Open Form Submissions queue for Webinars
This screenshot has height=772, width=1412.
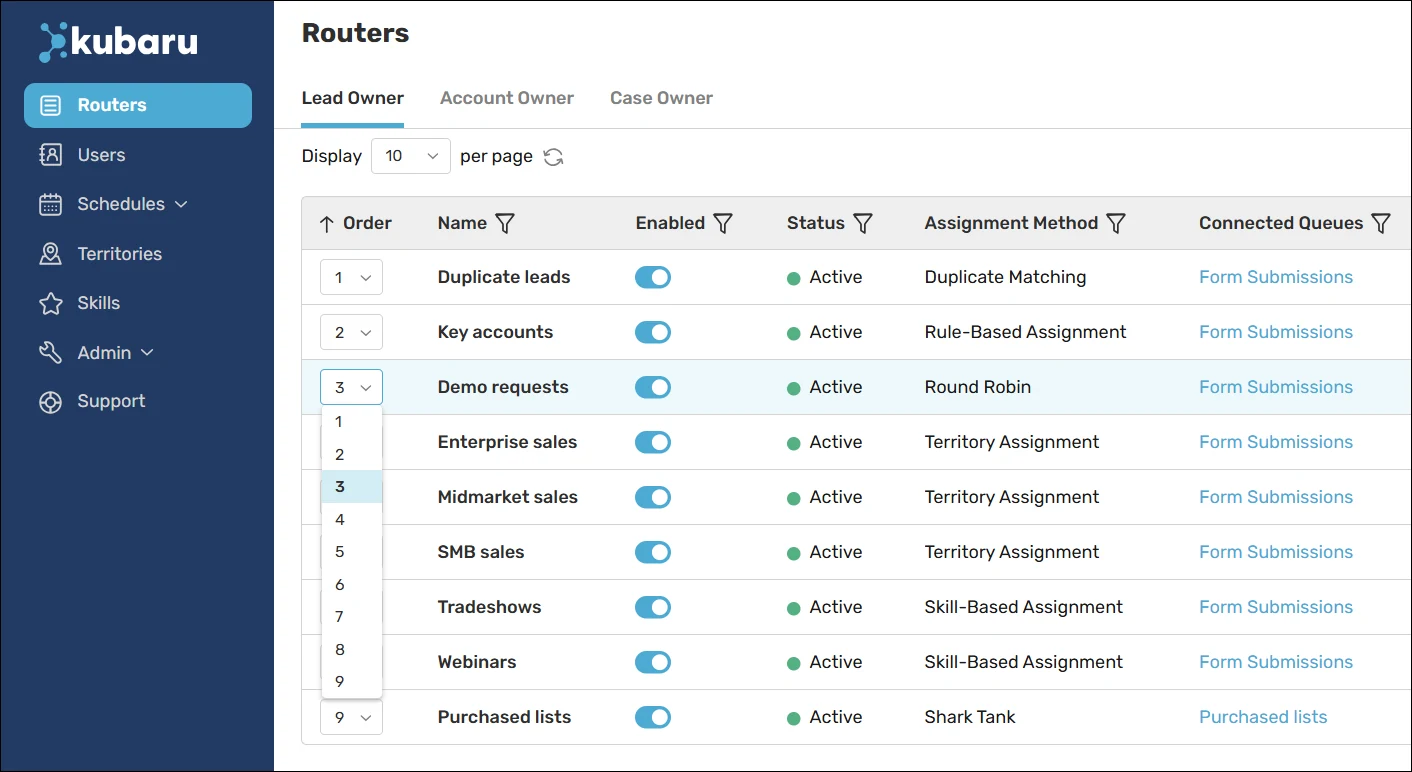click(x=1276, y=663)
